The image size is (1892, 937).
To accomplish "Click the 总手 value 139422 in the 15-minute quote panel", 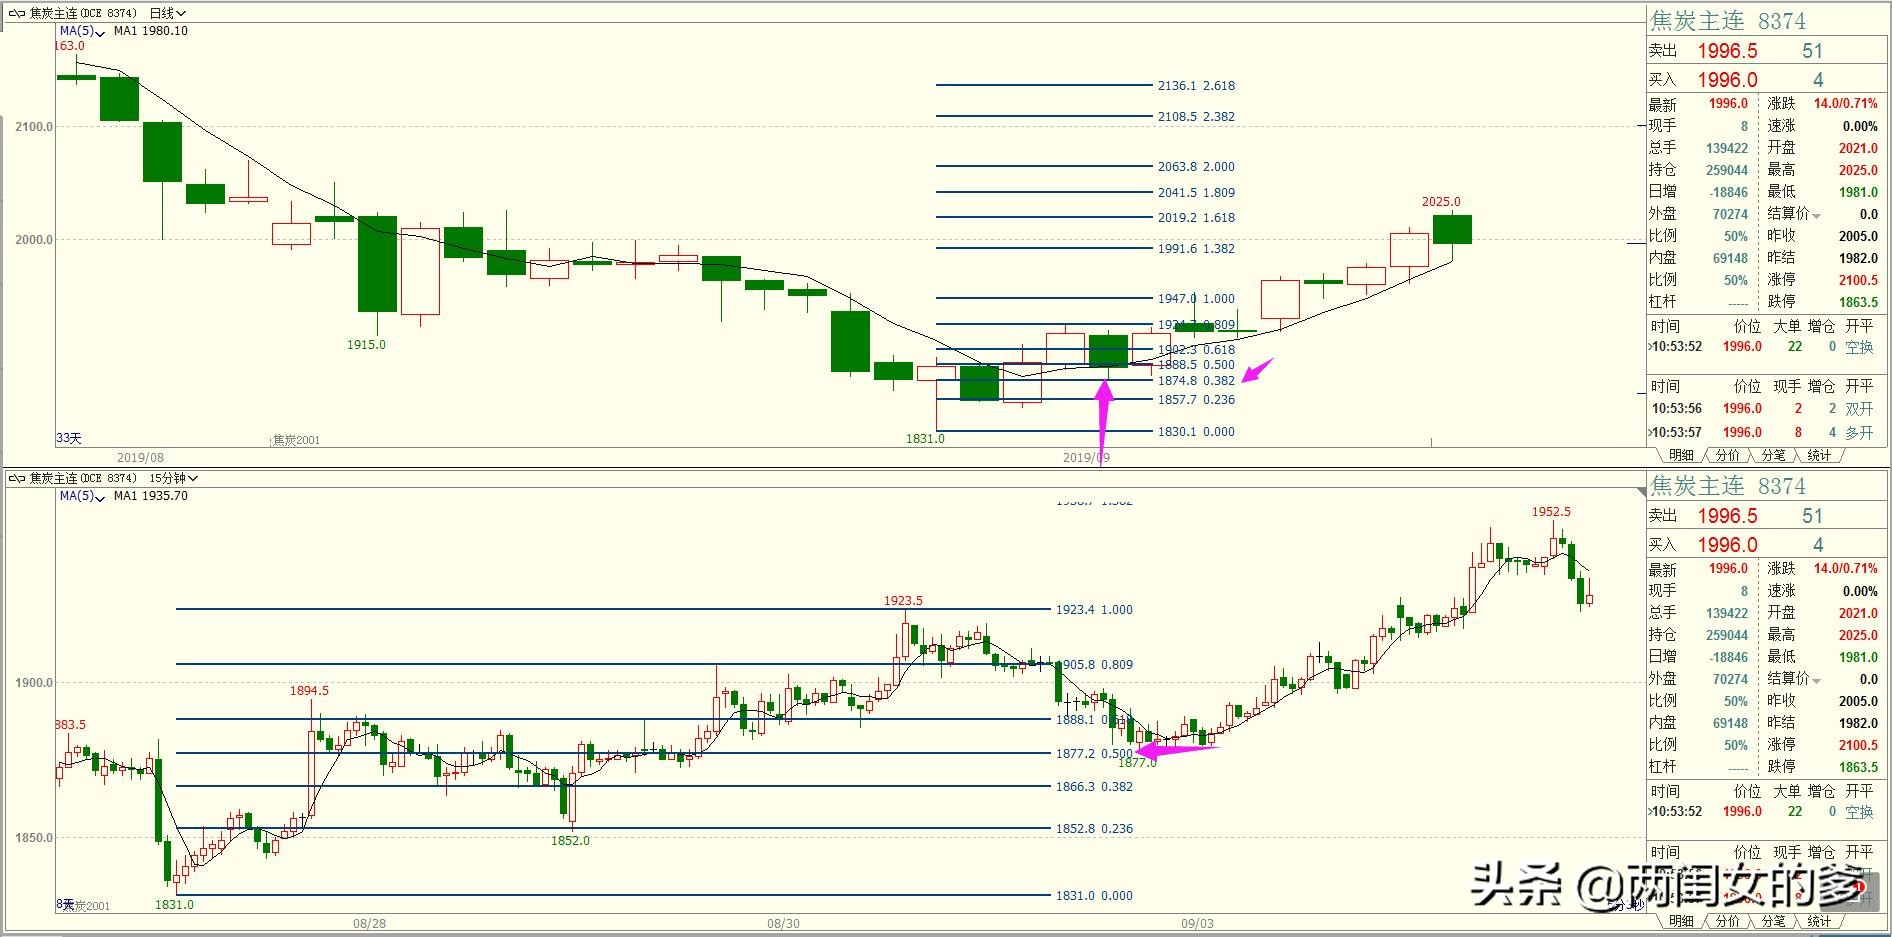I will [x=1727, y=614].
